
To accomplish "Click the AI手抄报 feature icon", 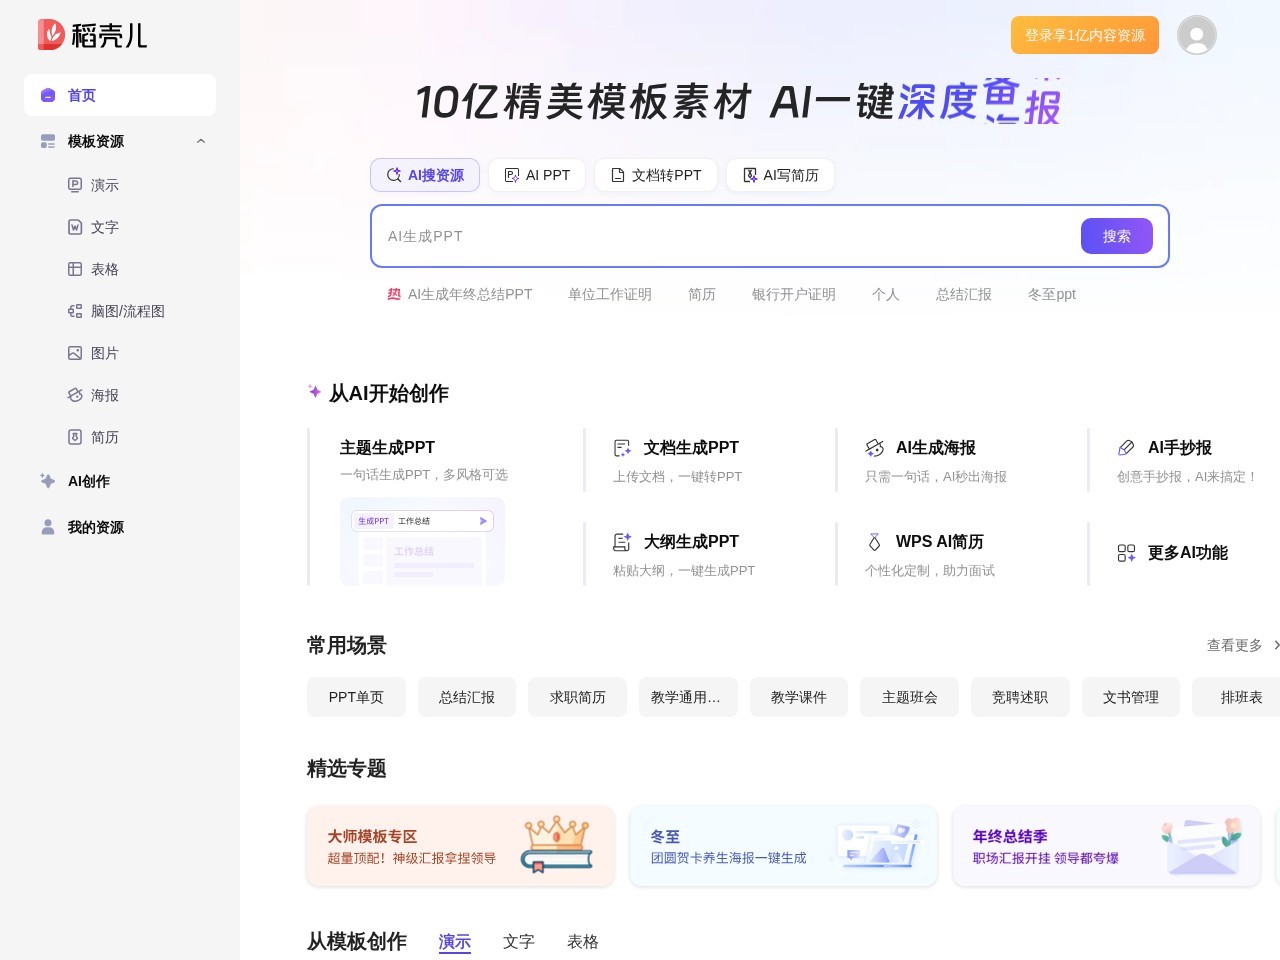I will pyautogui.click(x=1127, y=447).
